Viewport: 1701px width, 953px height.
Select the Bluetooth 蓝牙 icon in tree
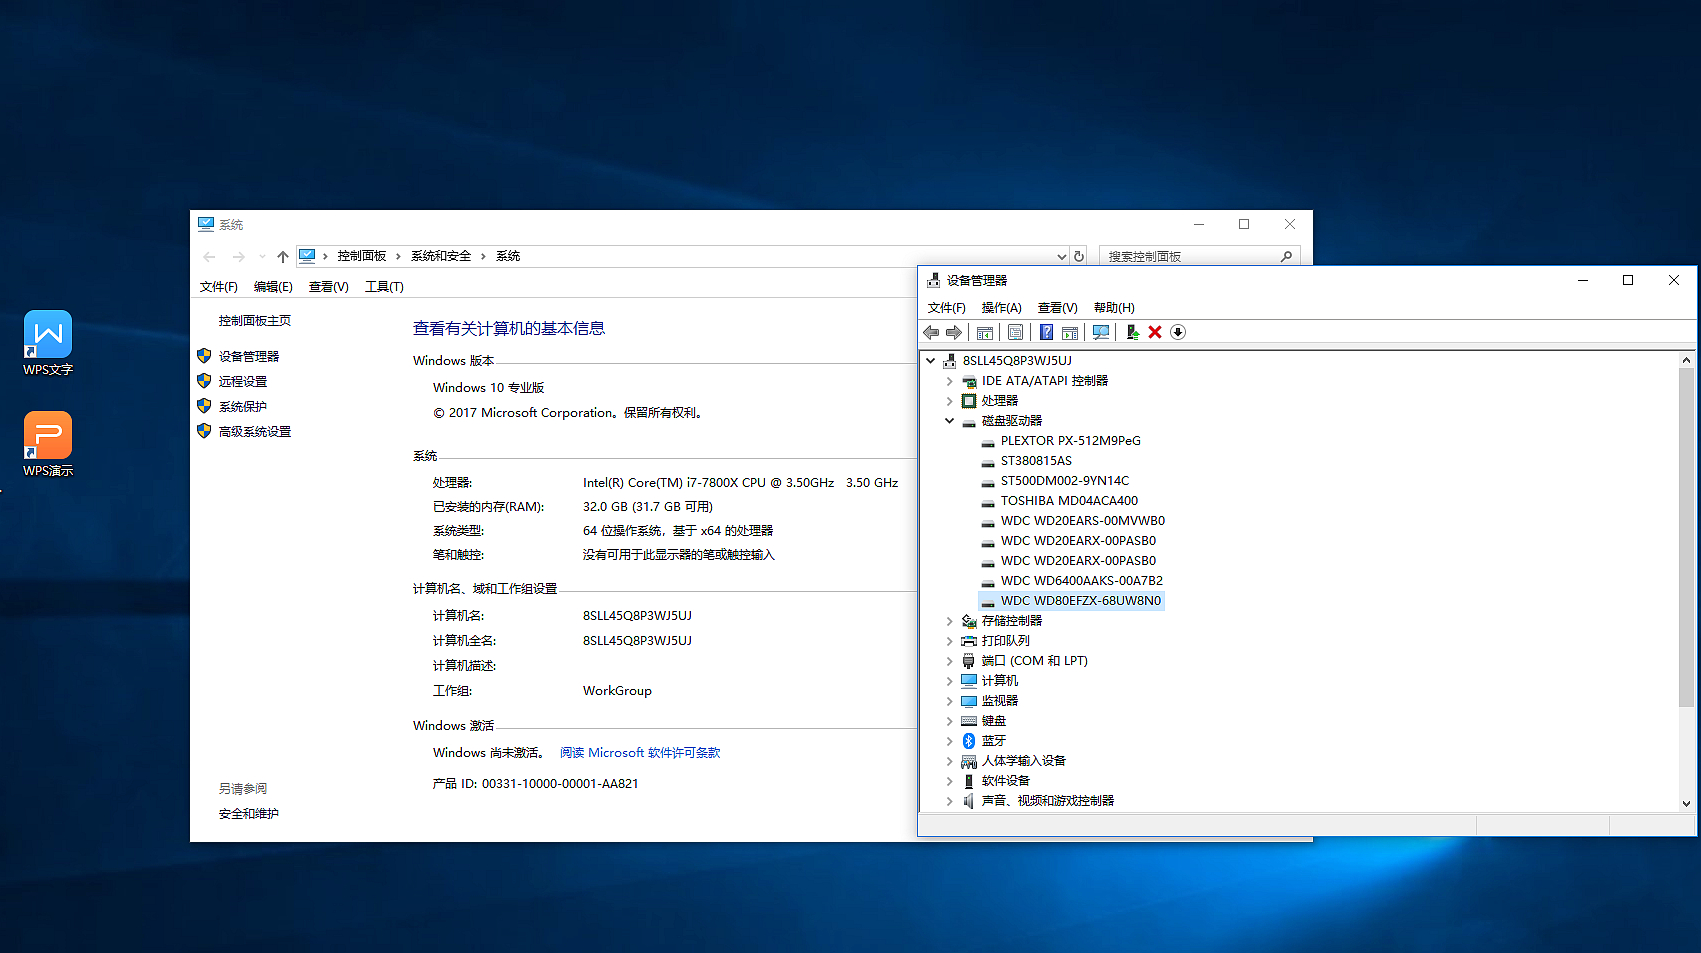point(969,741)
